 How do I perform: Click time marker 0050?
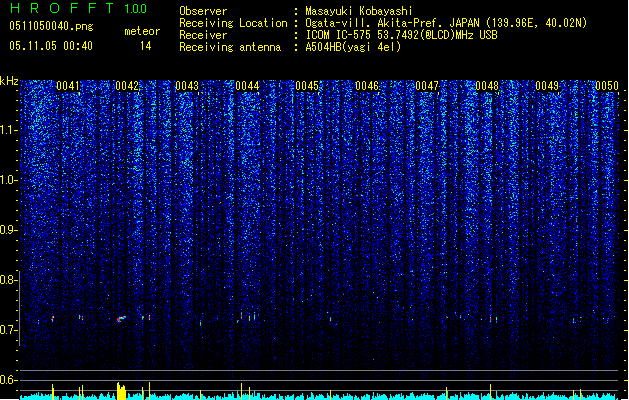point(607,86)
